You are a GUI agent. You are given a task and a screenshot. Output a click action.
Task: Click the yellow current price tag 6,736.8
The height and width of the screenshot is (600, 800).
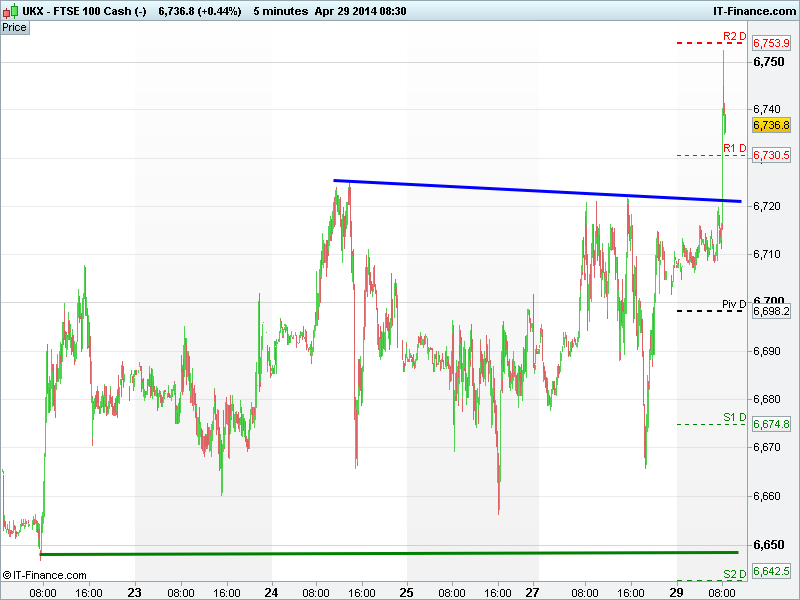click(771, 125)
